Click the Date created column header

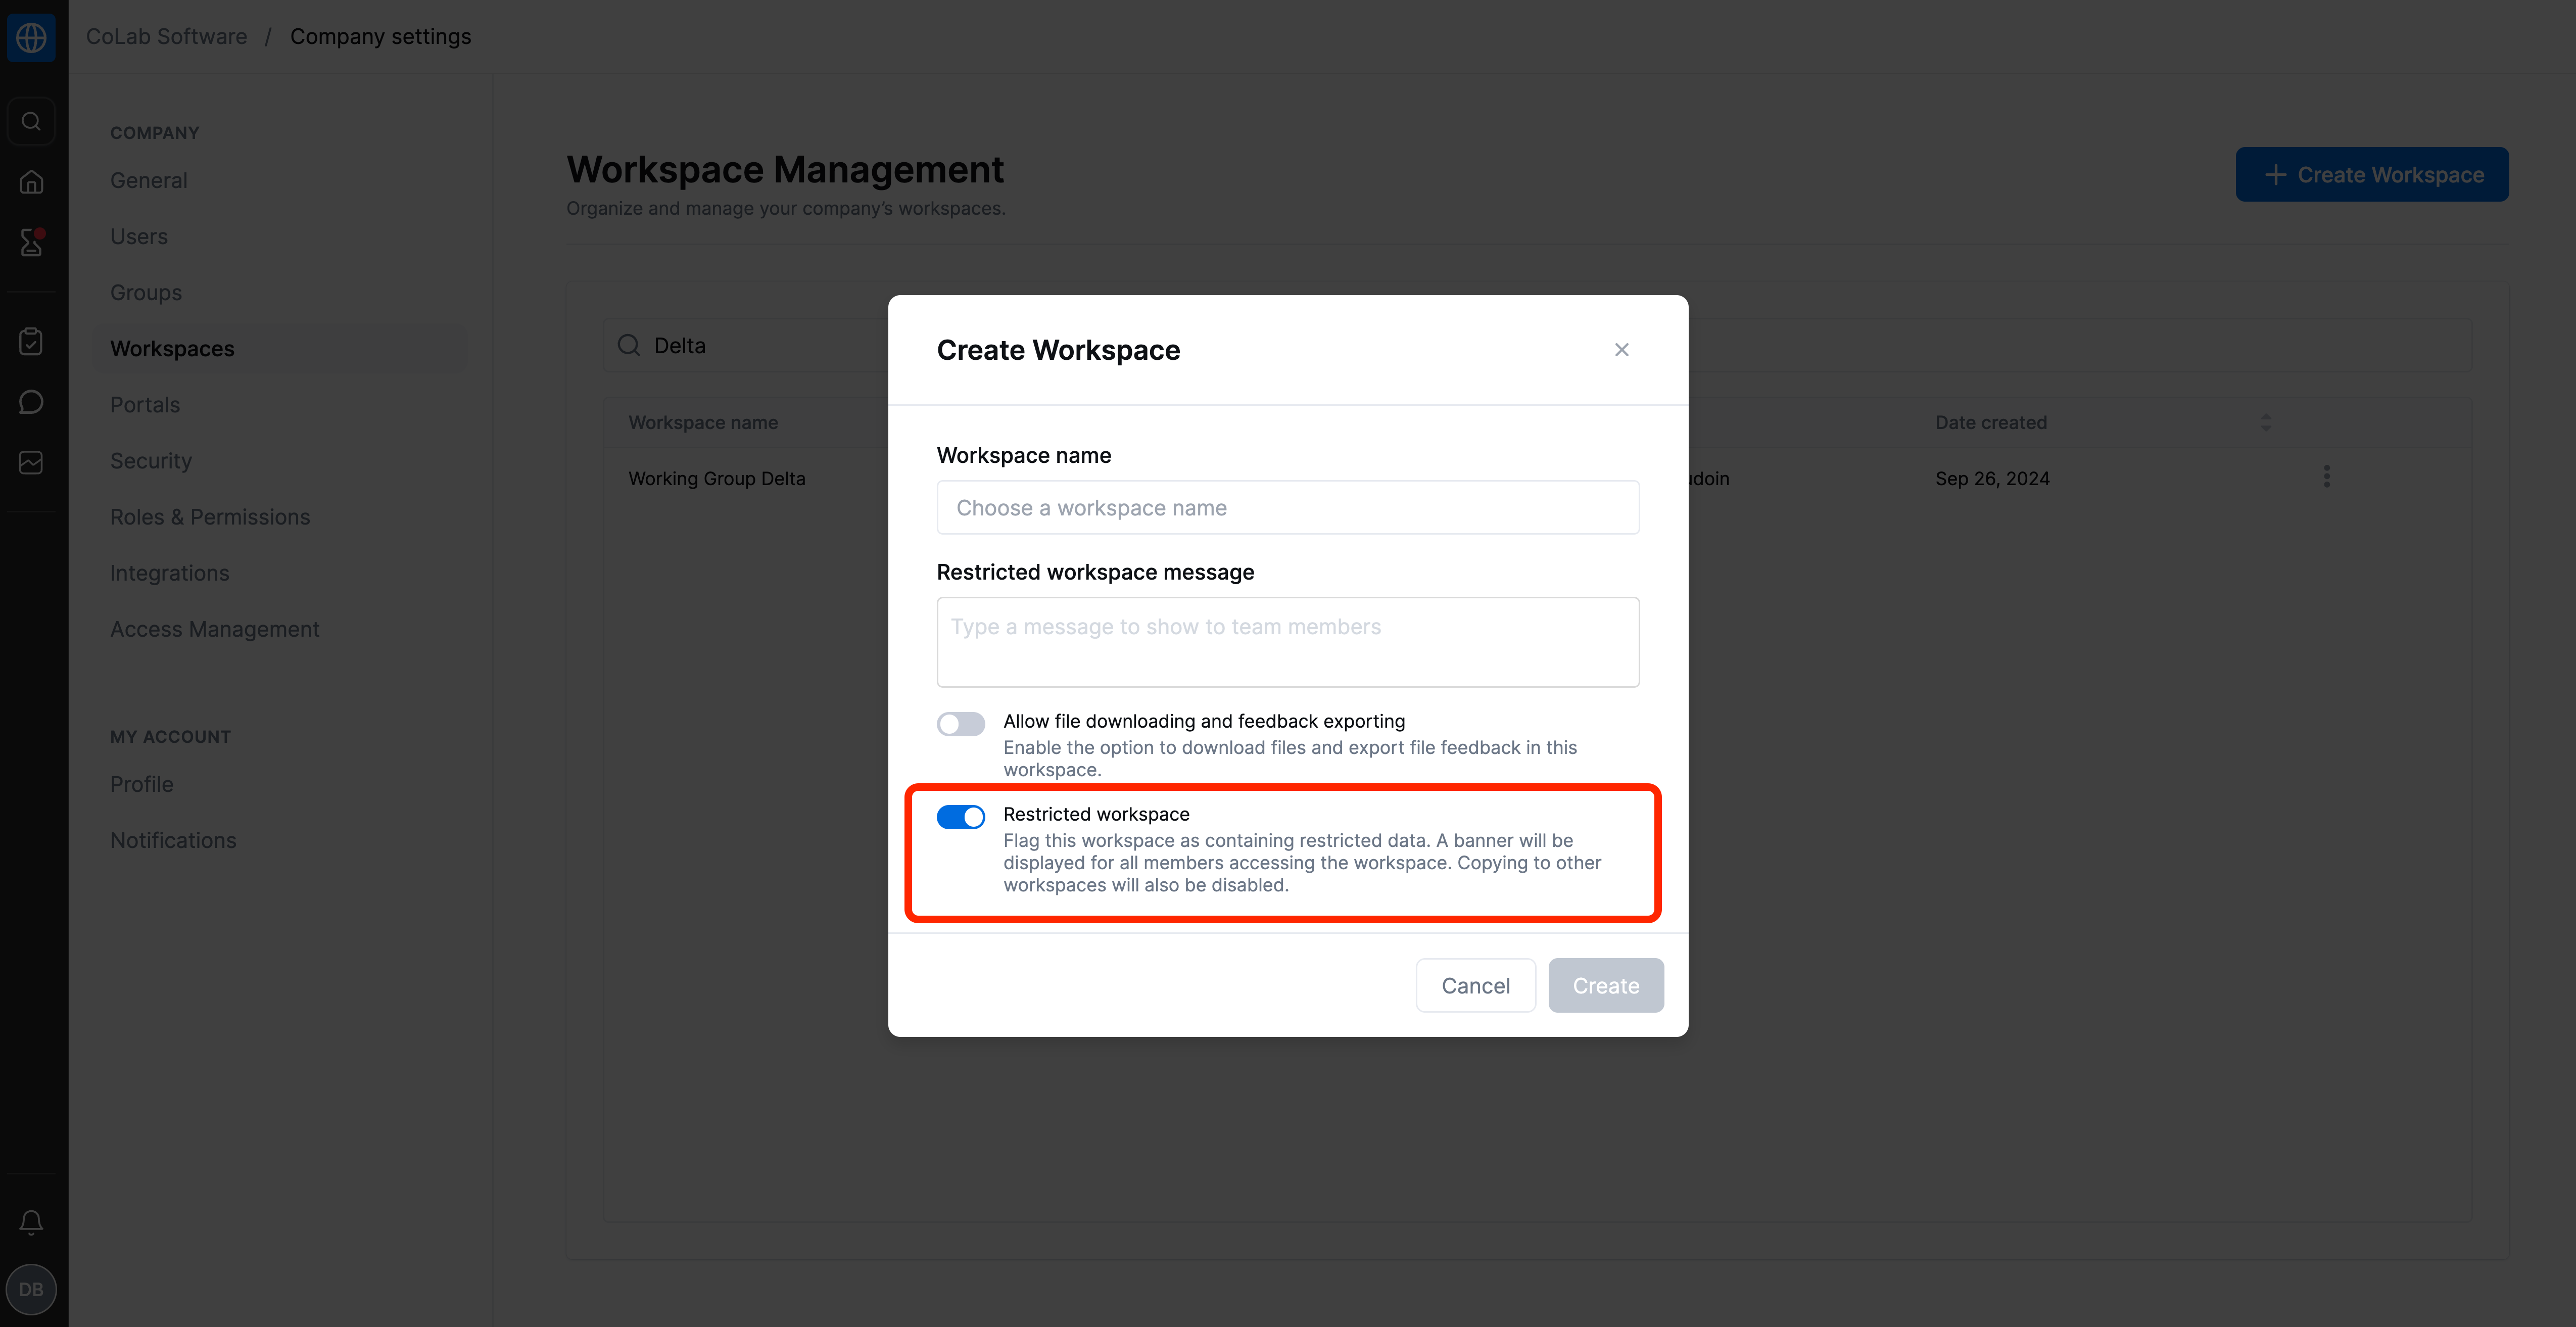1991,423
